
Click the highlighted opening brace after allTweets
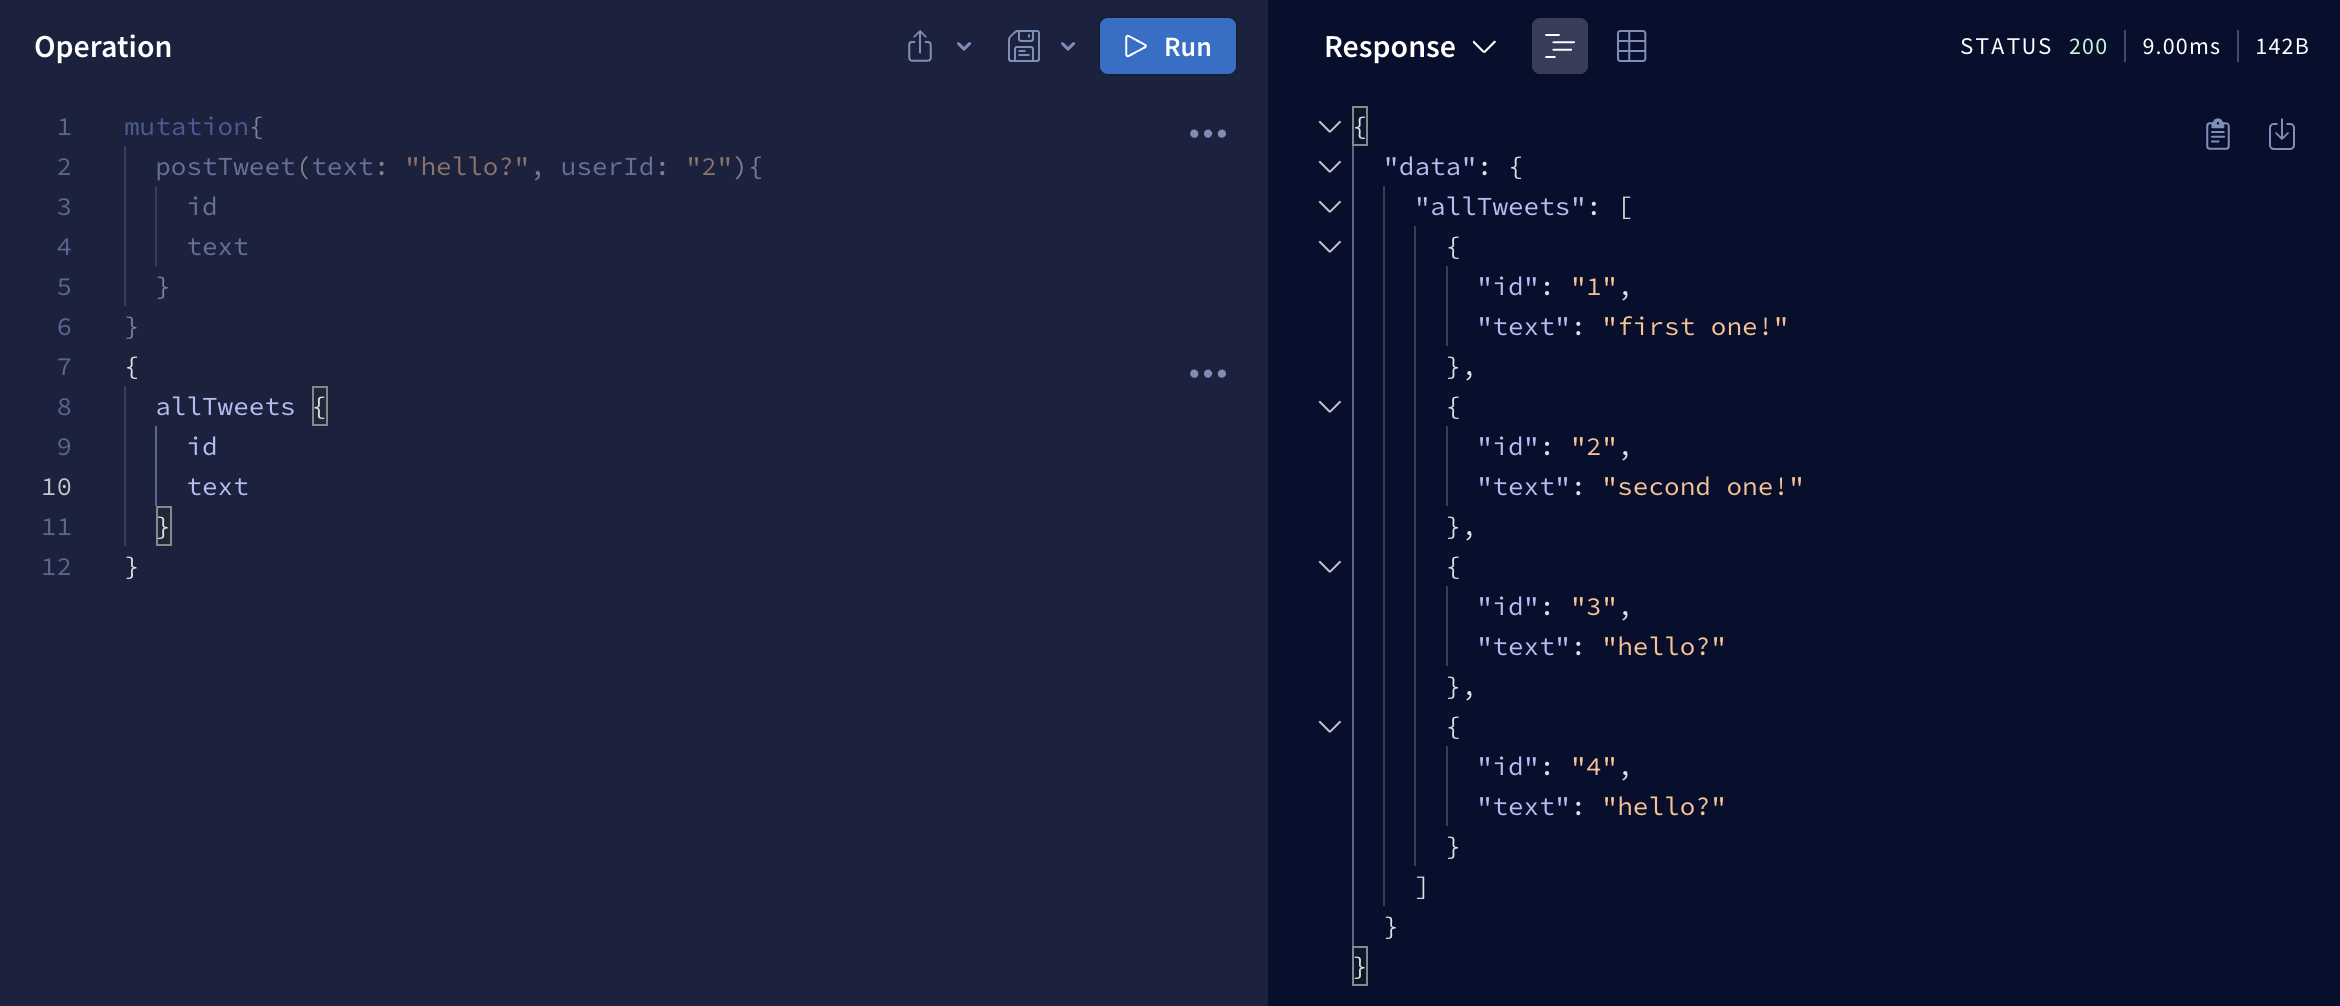[x=319, y=406]
